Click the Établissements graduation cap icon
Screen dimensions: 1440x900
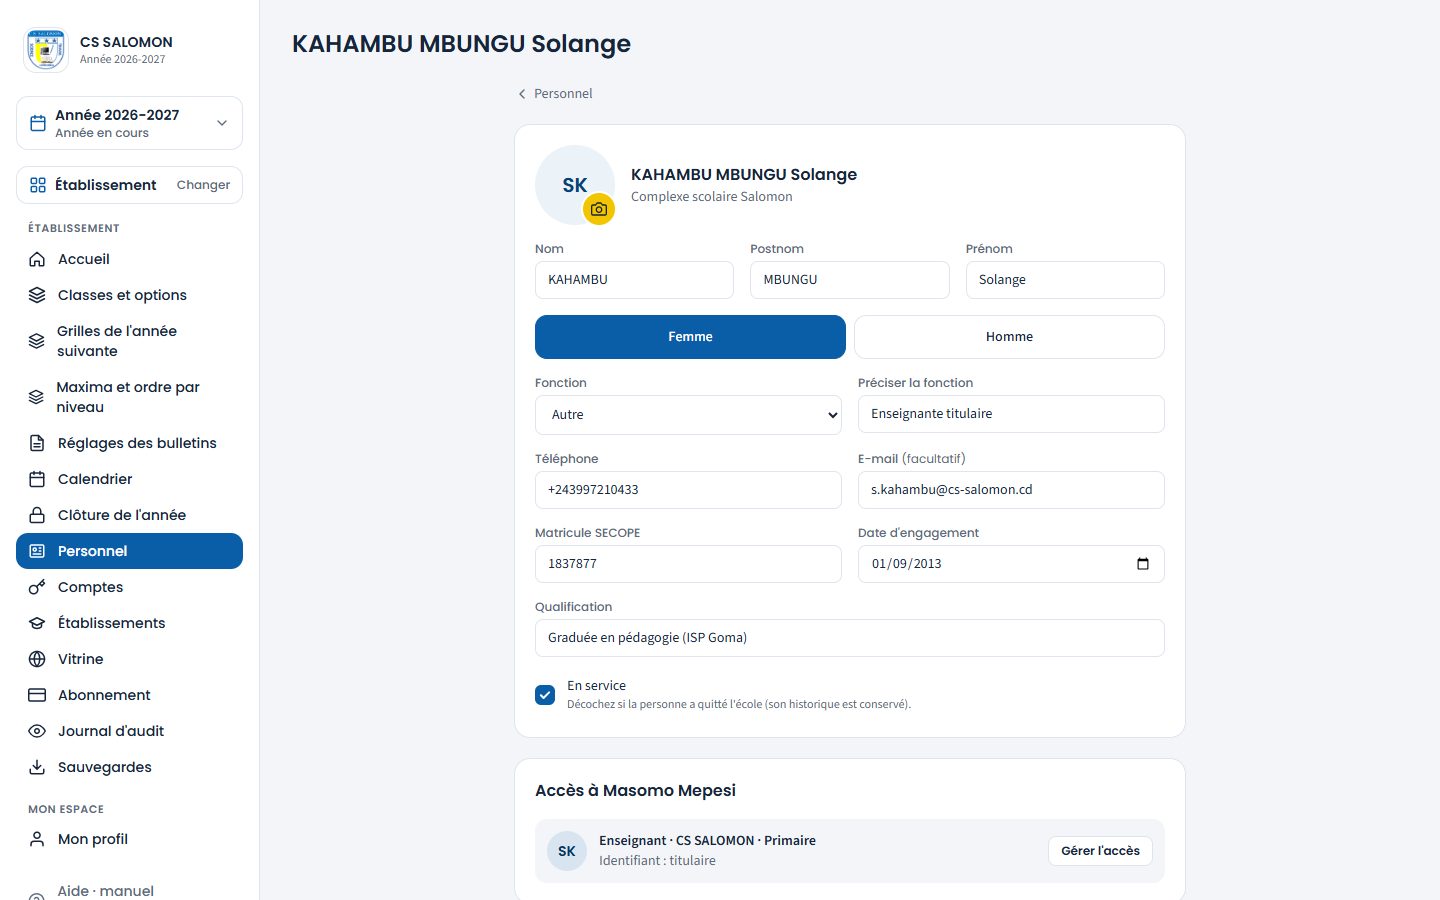(x=37, y=623)
